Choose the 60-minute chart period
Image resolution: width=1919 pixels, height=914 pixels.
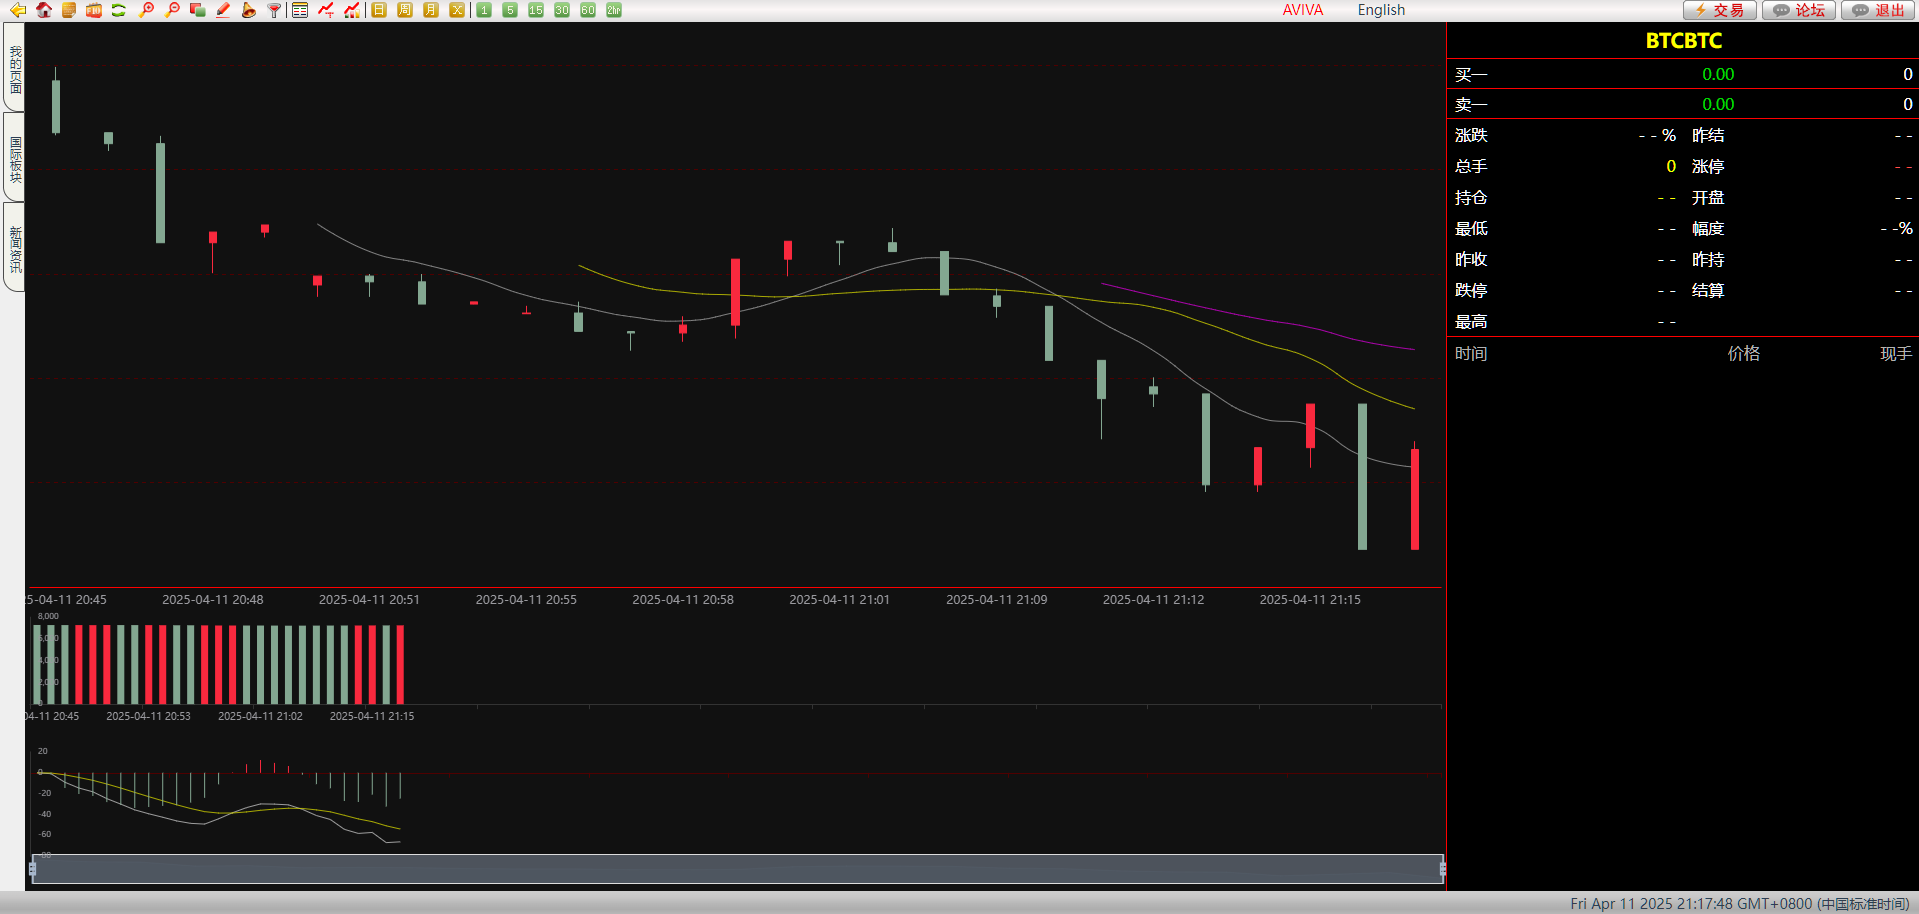[x=588, y=10]
